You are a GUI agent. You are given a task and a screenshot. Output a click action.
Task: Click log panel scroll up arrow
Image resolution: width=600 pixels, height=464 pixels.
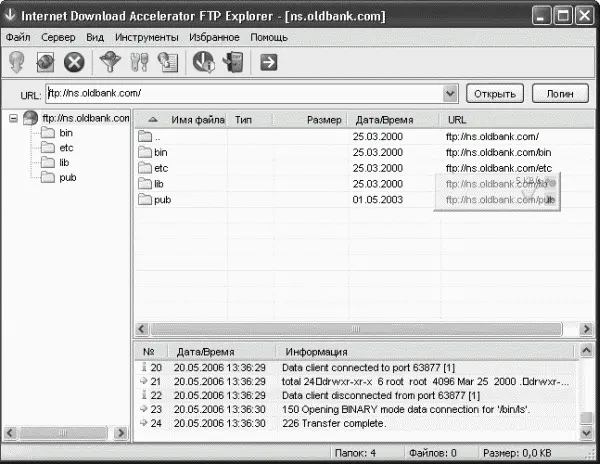(x=586, y=350)
